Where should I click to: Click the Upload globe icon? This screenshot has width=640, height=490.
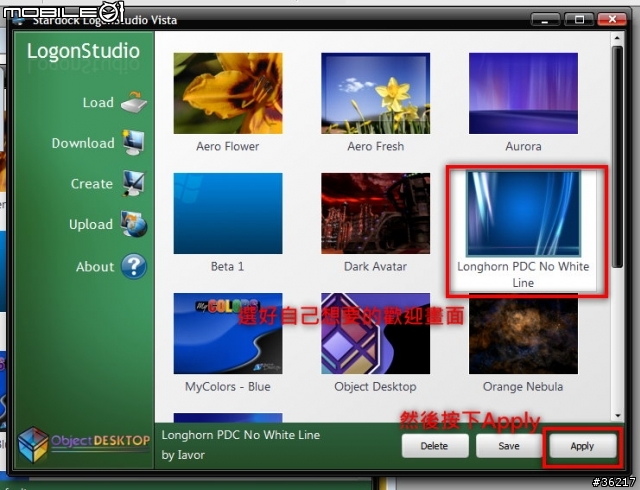[133, 224]
